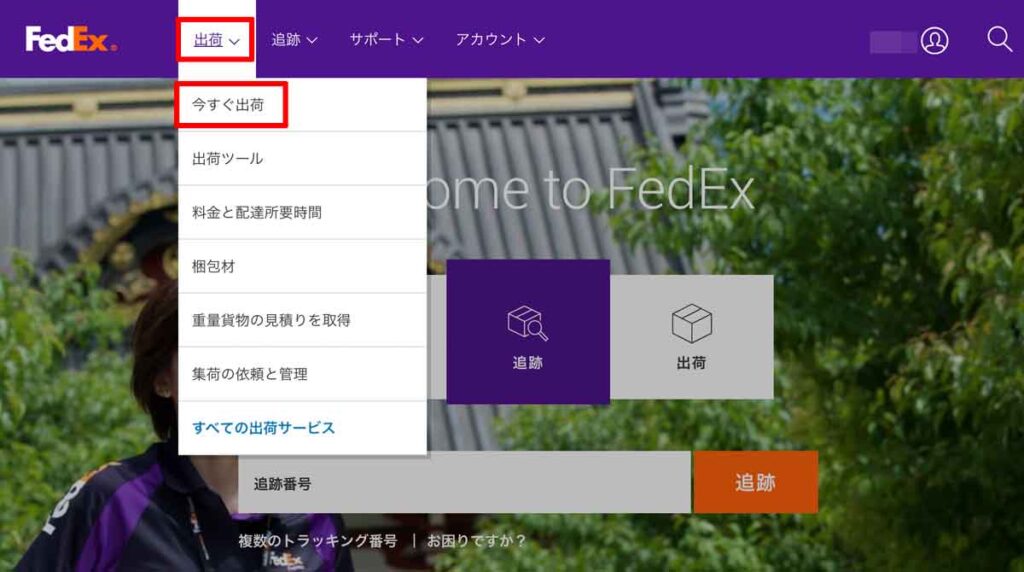The height and width of the screenshot is (572, 1024).
Task: Select the purple 追跡 package tile
Action: [x=528, y=331]
